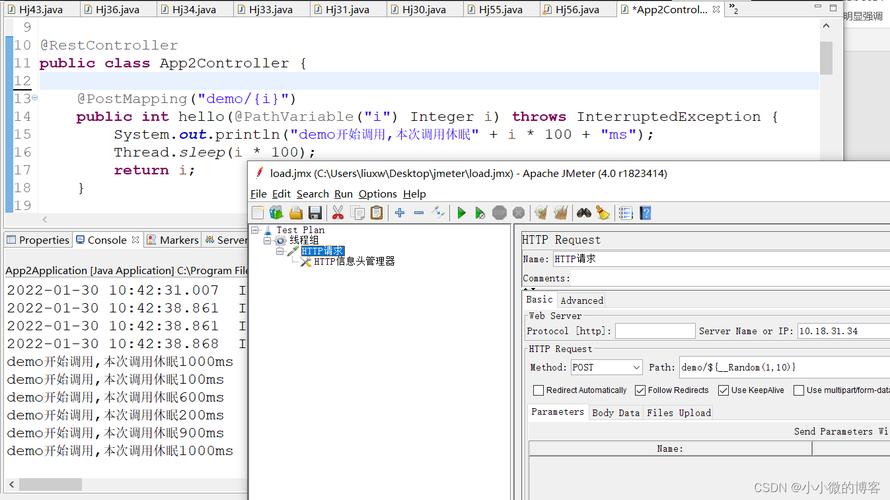Open Search with the binoculars icon
The width and height of the screenshot is (890, 500).
click(583, 213)
